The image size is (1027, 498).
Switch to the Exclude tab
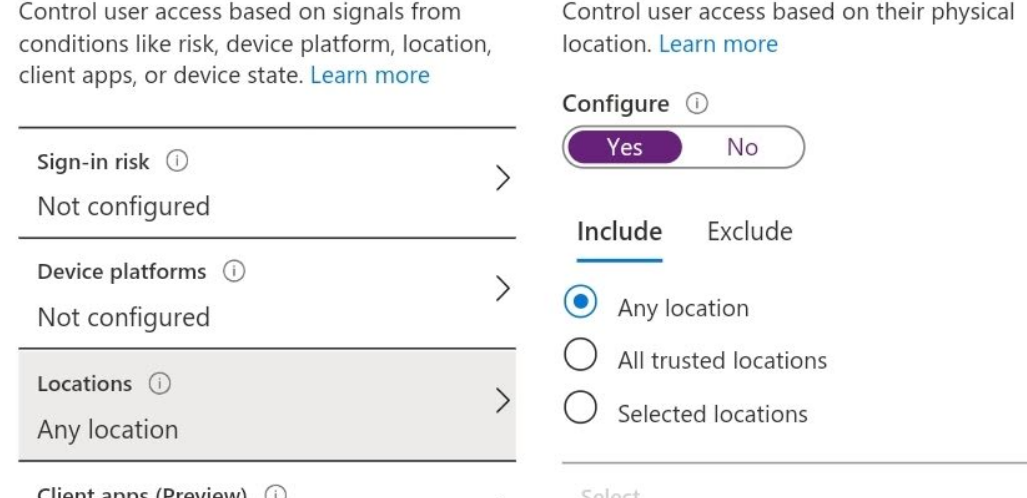click(749, 232)
